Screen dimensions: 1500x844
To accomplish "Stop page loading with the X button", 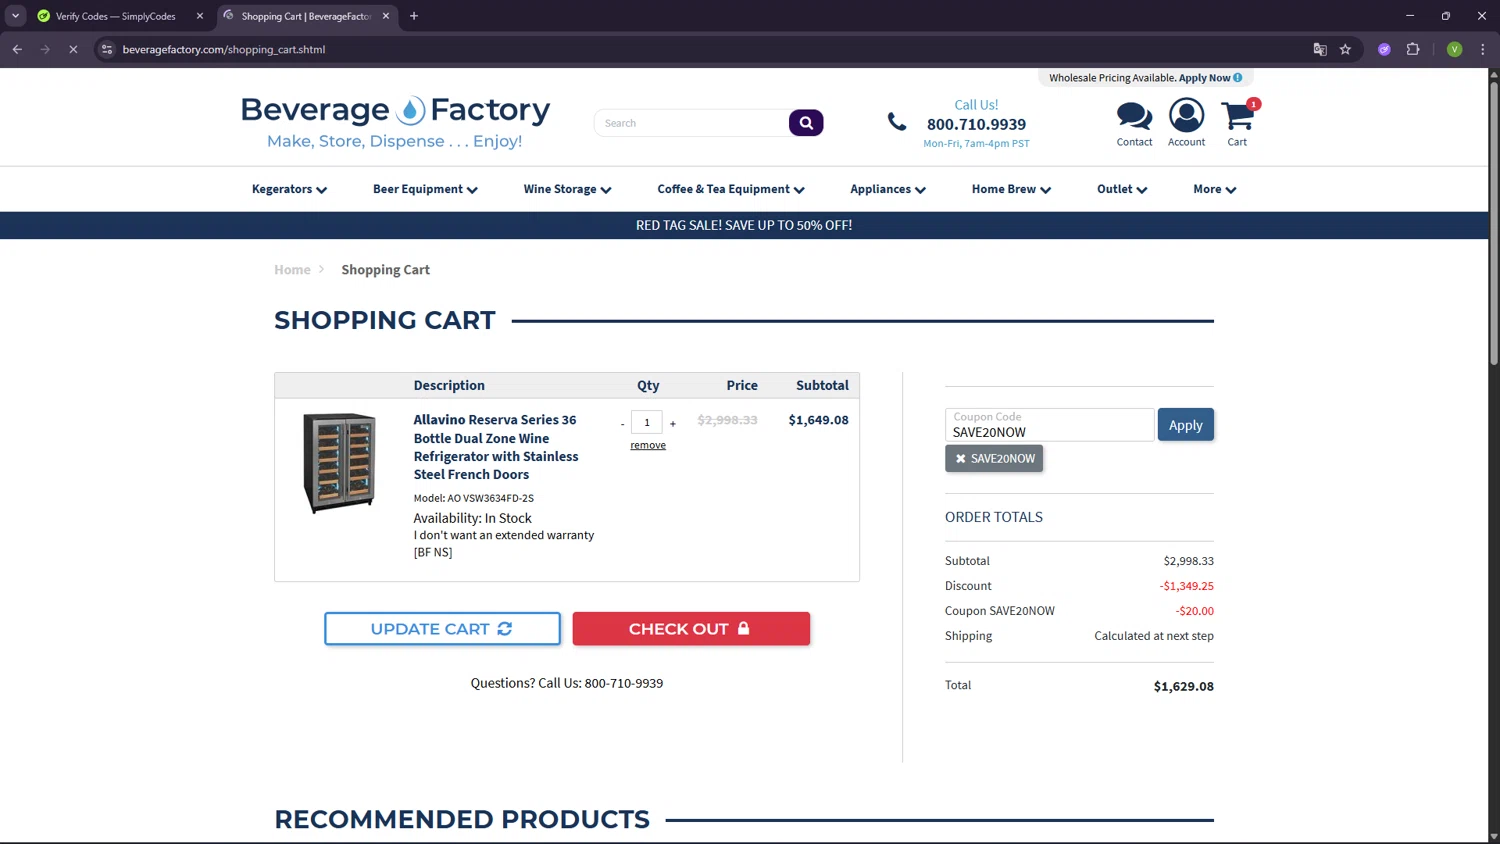I will tap(73, 49).
